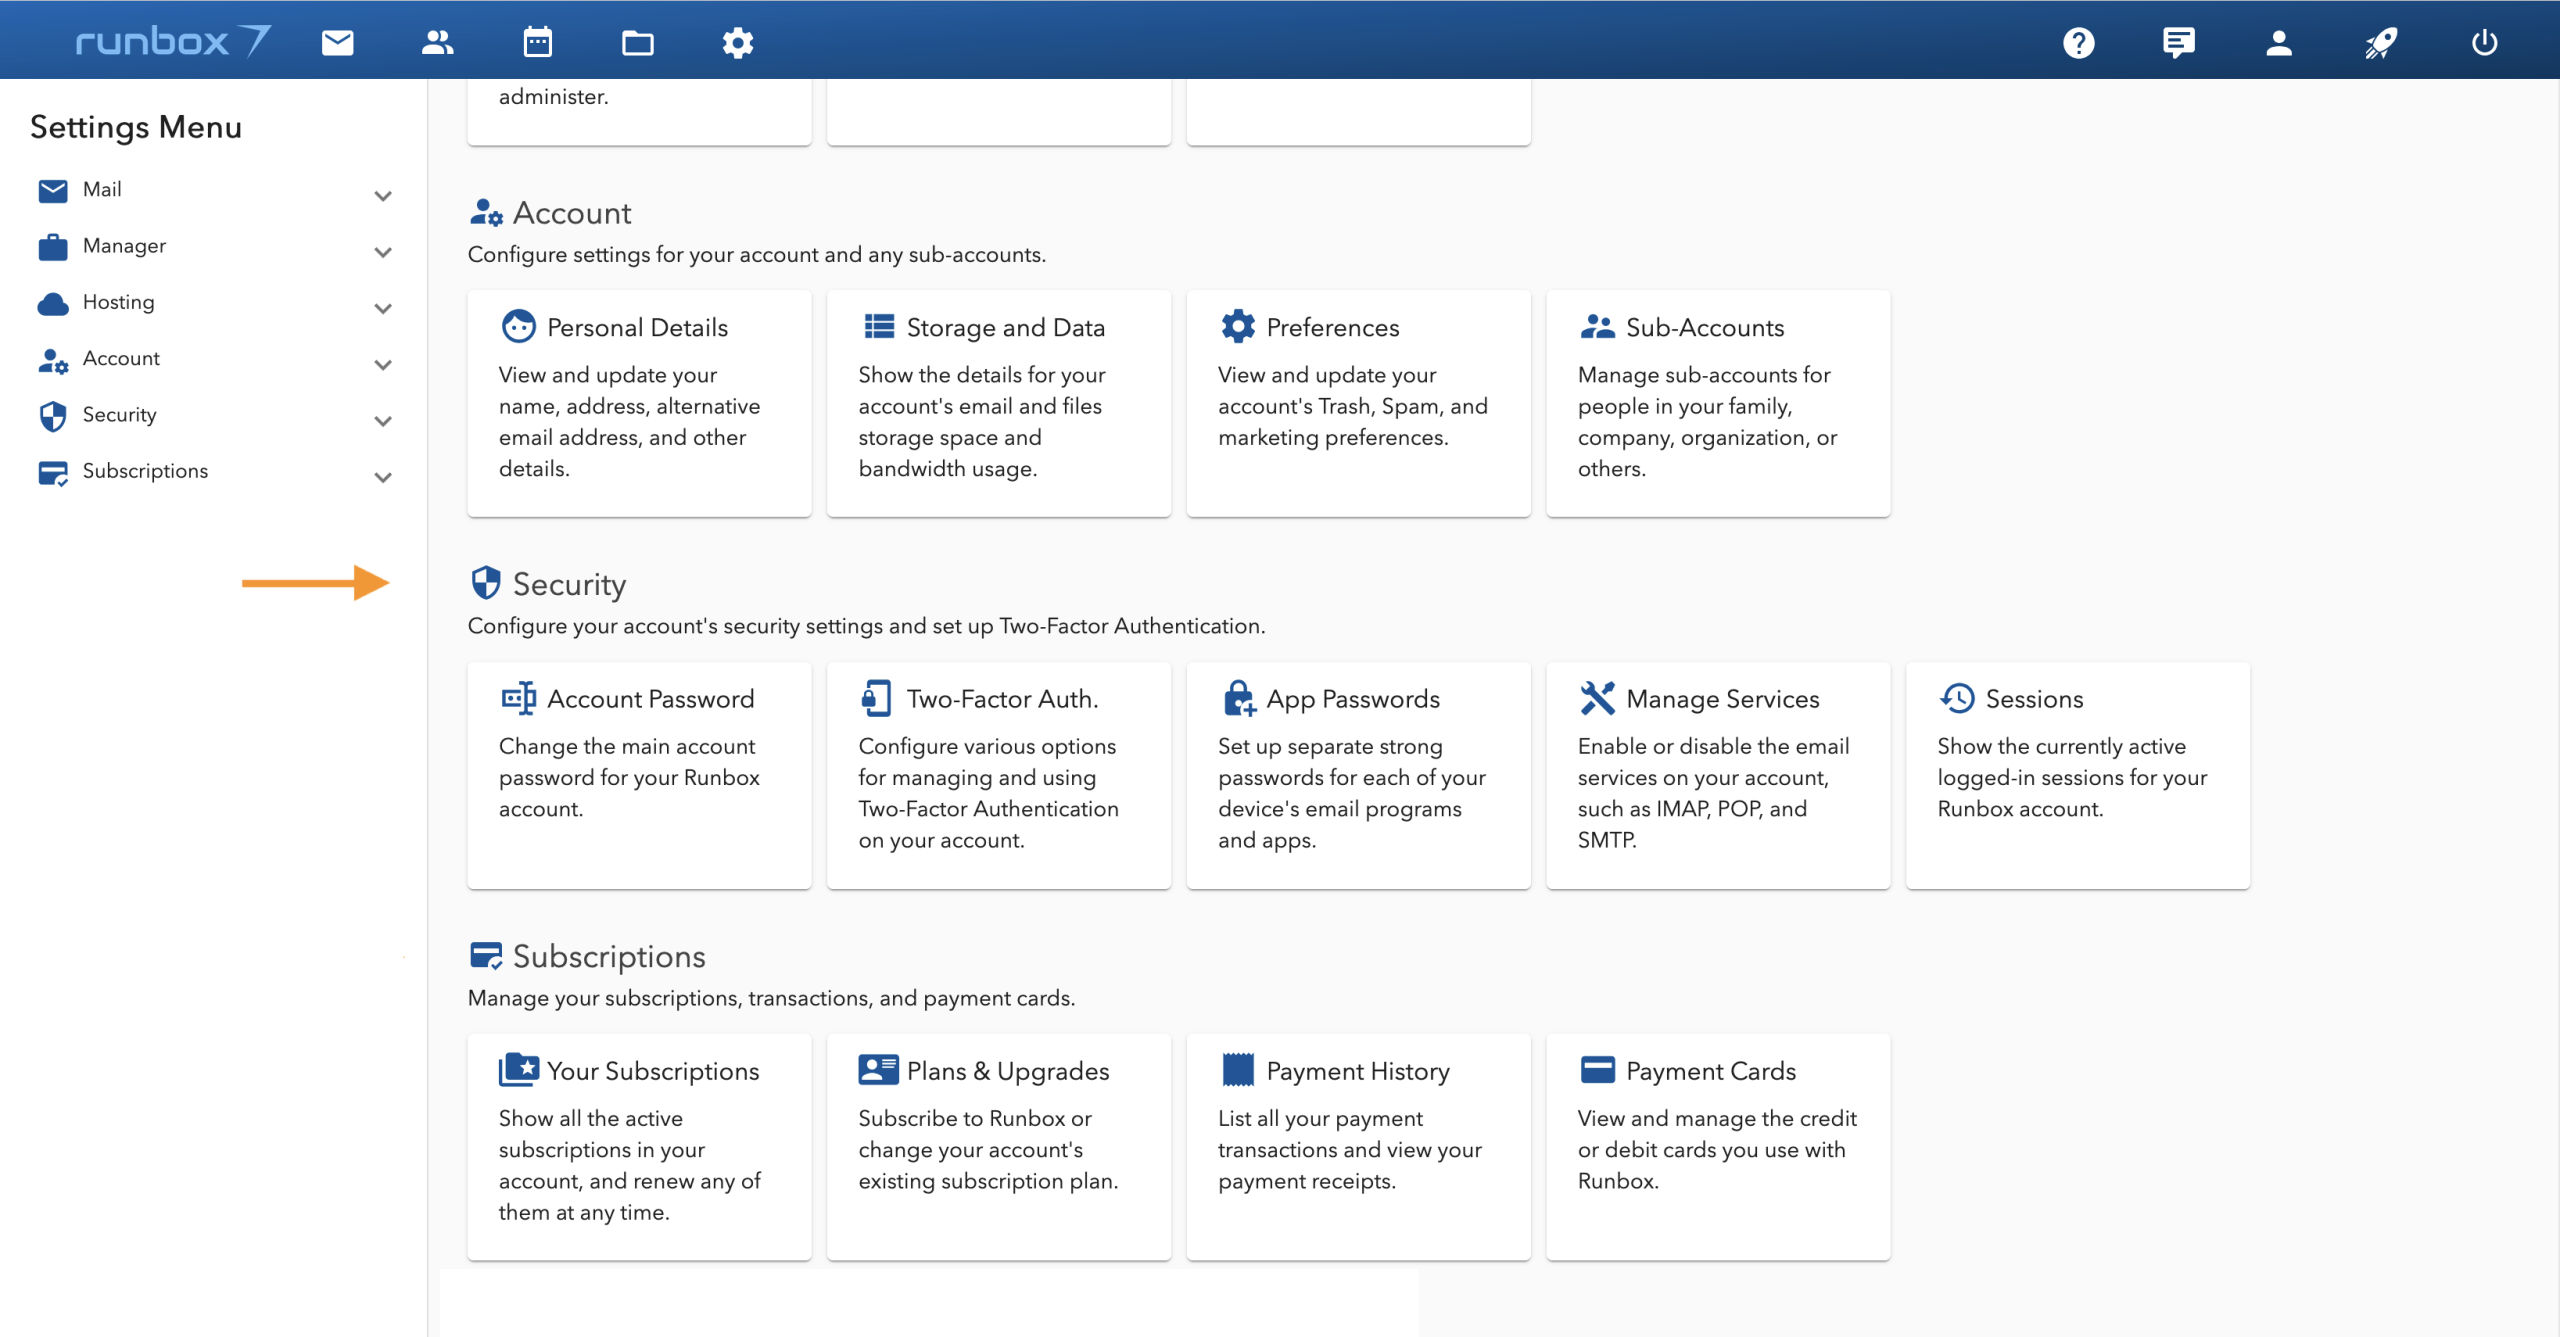Image resolution: width=2560 pixels, height=1337 pixels.
Task: Click the power logout icon
Action: [2484, 42]
